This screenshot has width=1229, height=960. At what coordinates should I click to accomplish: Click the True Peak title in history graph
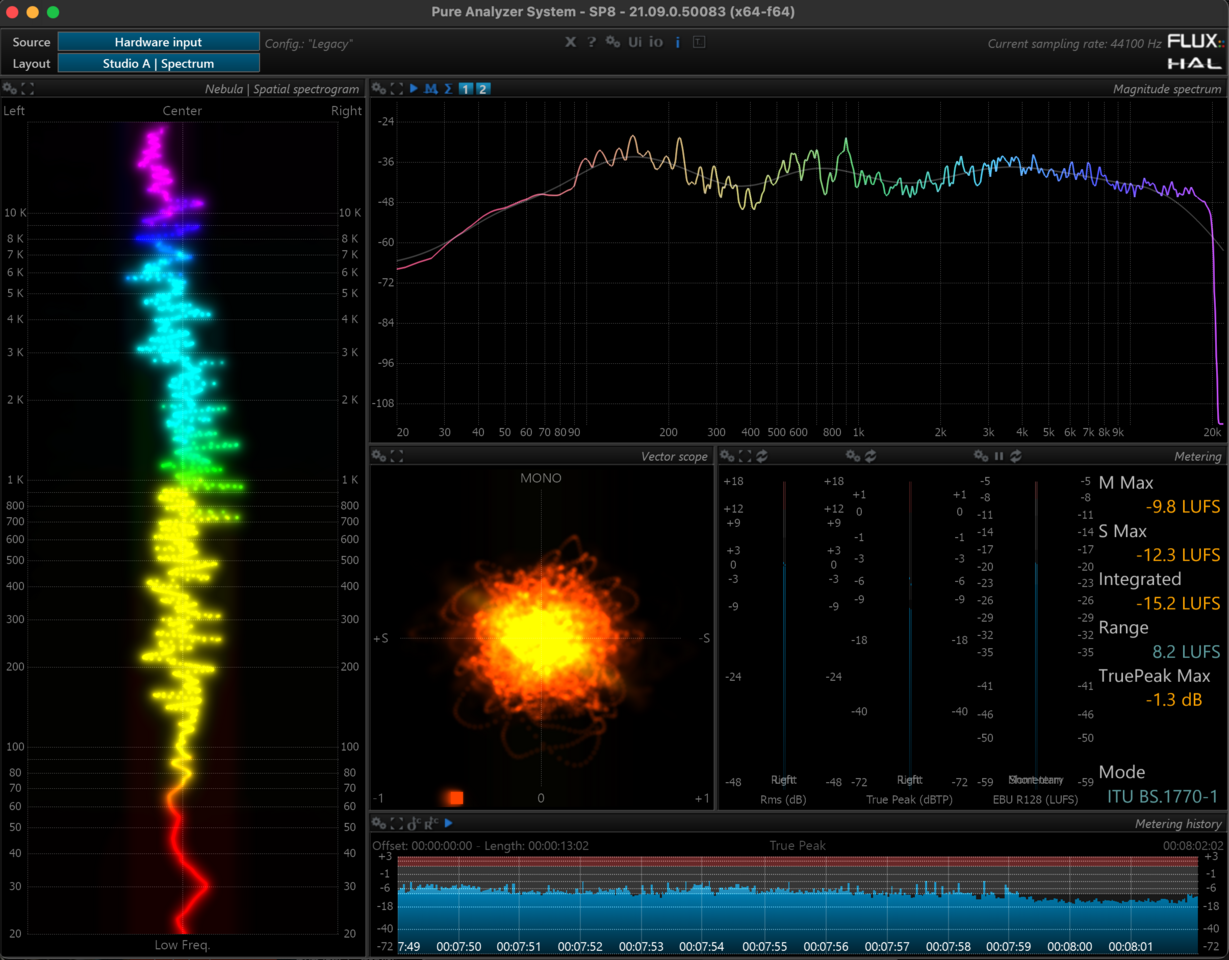coord(797,846)
